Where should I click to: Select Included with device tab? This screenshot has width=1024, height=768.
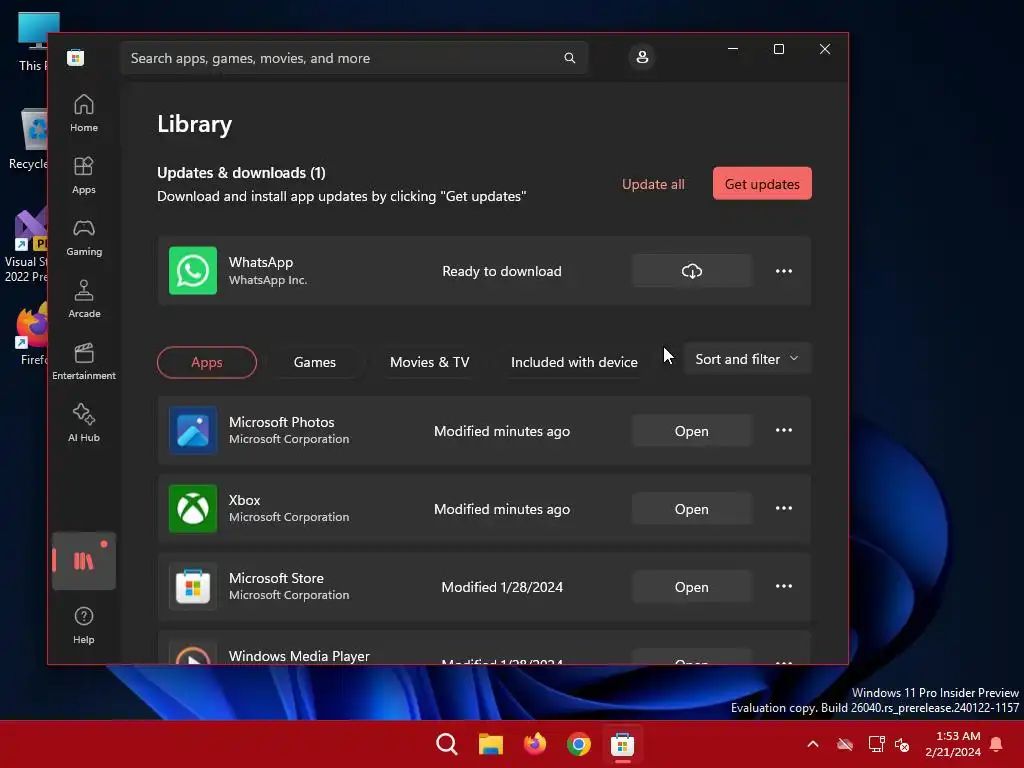(574, 362)
